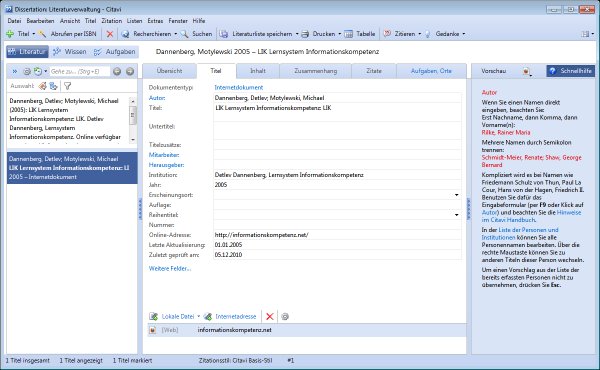This screenshot has height=370, width=600.
Task: Select the Titel tab
Action: click(216, 71)
